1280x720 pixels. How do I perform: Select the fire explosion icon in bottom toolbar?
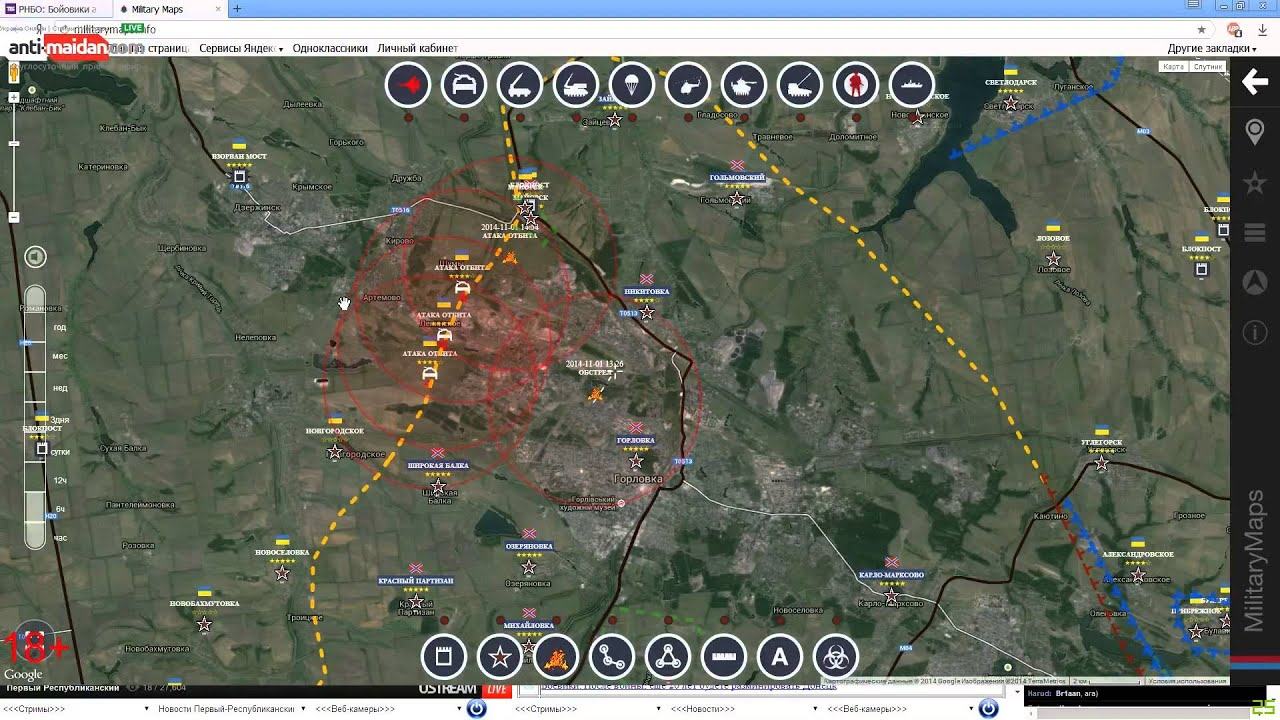[x=556, y=657]
